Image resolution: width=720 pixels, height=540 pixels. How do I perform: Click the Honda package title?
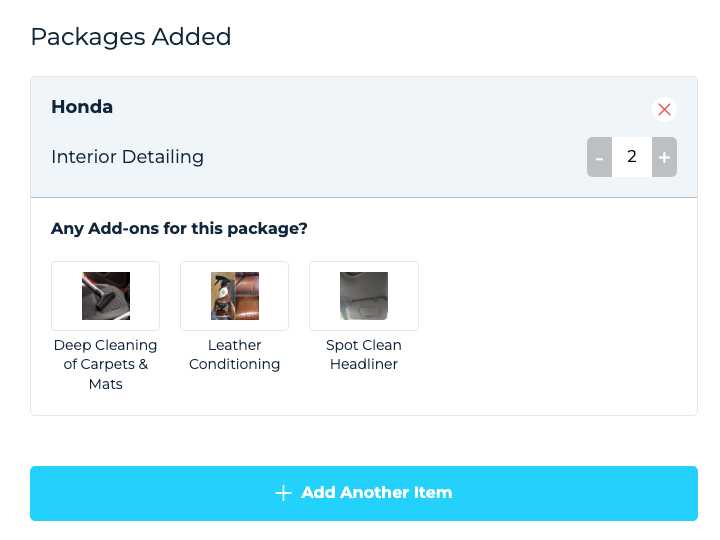click(82, 107)
